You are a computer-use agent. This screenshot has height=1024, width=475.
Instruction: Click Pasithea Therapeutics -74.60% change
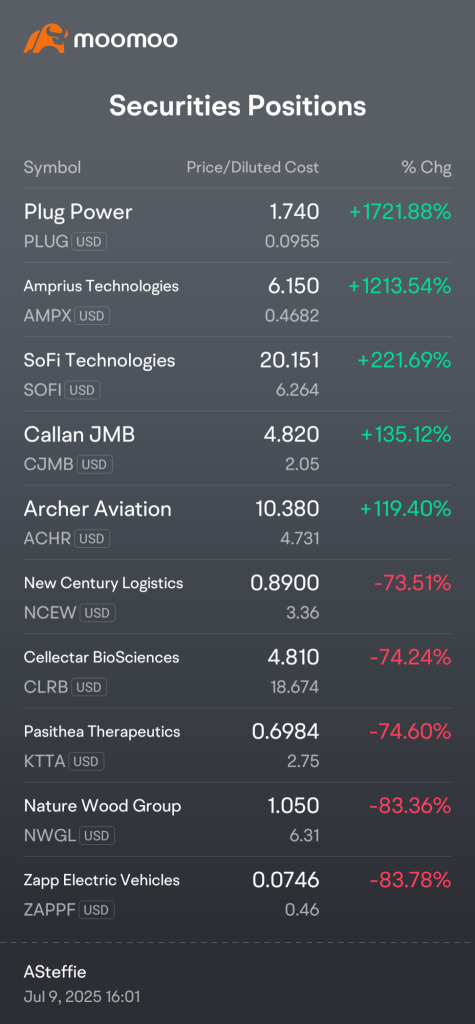(410, 731)
